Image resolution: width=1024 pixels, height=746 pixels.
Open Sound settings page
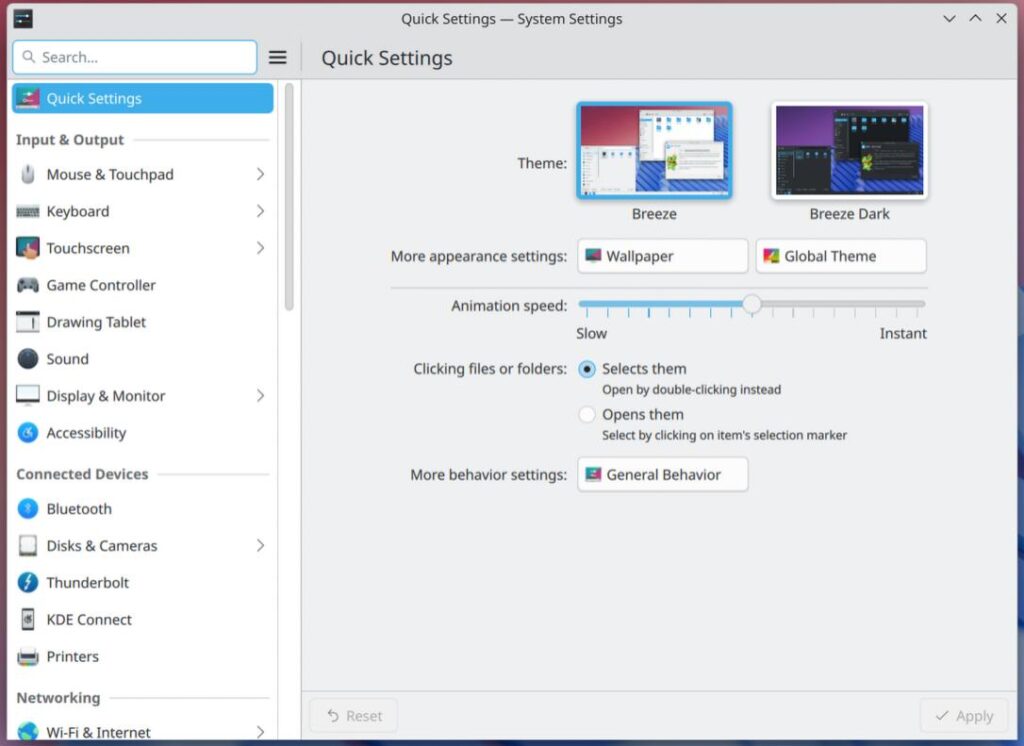(x=142, y=359)
